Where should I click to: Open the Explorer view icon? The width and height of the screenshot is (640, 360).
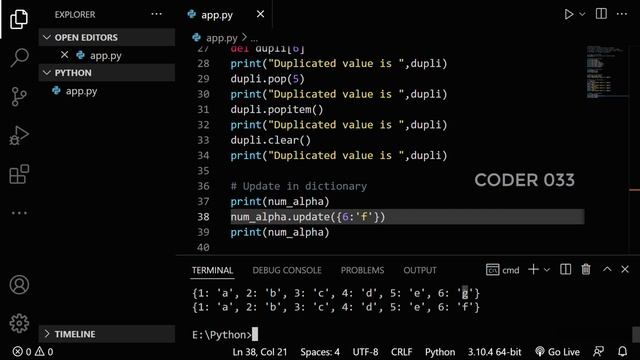pyautogui.click(x=19, y=19)
